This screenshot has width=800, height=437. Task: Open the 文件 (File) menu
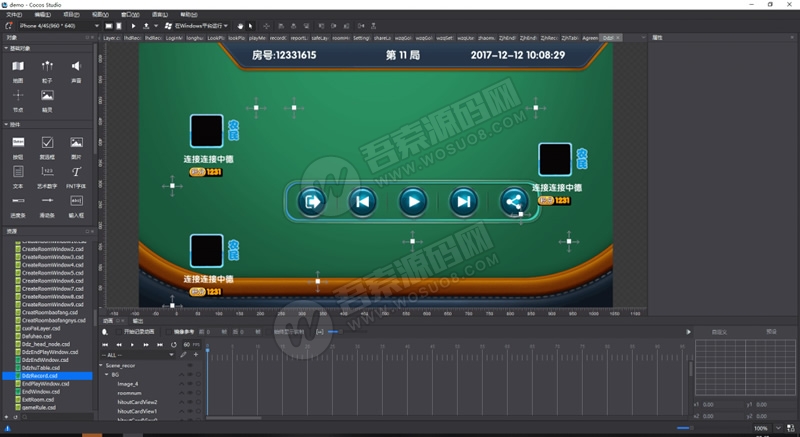click(x=14, y=15)
